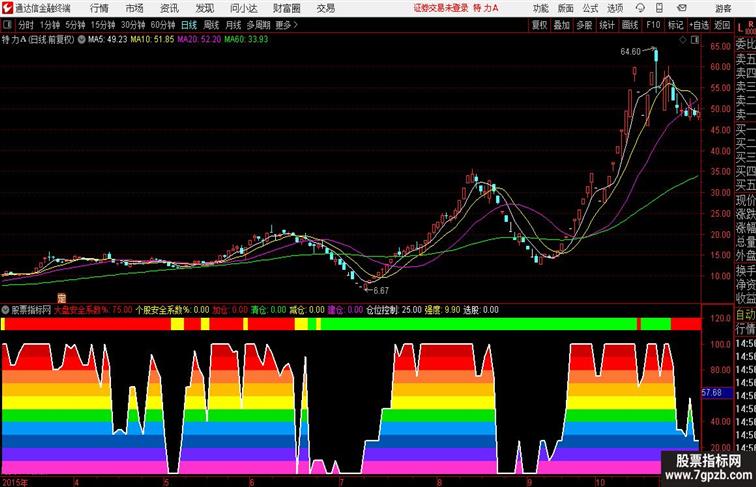756x487 pixels.
Task: Click the 叠加 overlay toolbar button
Action: coord(561,25)
